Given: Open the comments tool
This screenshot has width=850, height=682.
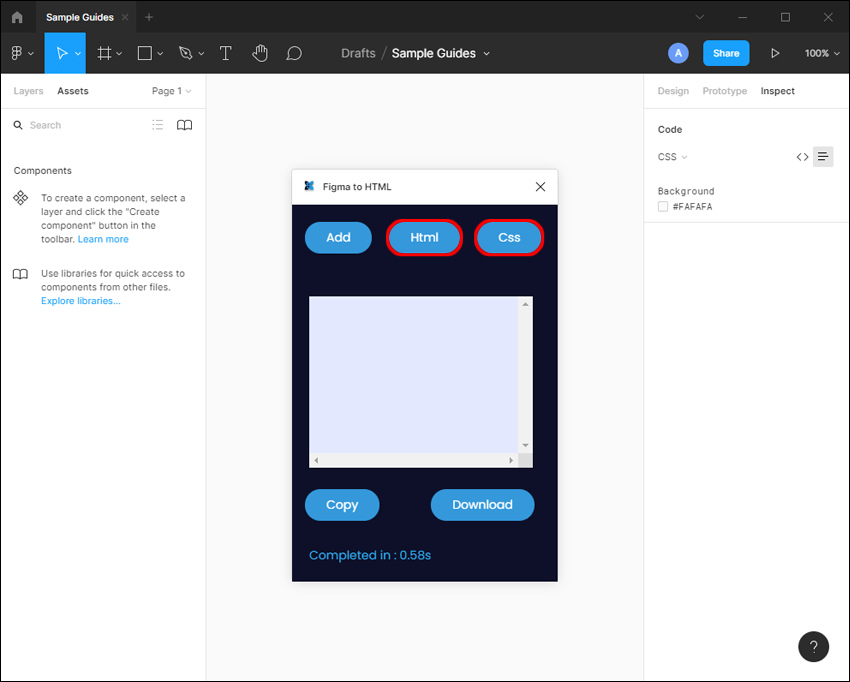Looking at the screenshot, I should click(x=294, y=53).
